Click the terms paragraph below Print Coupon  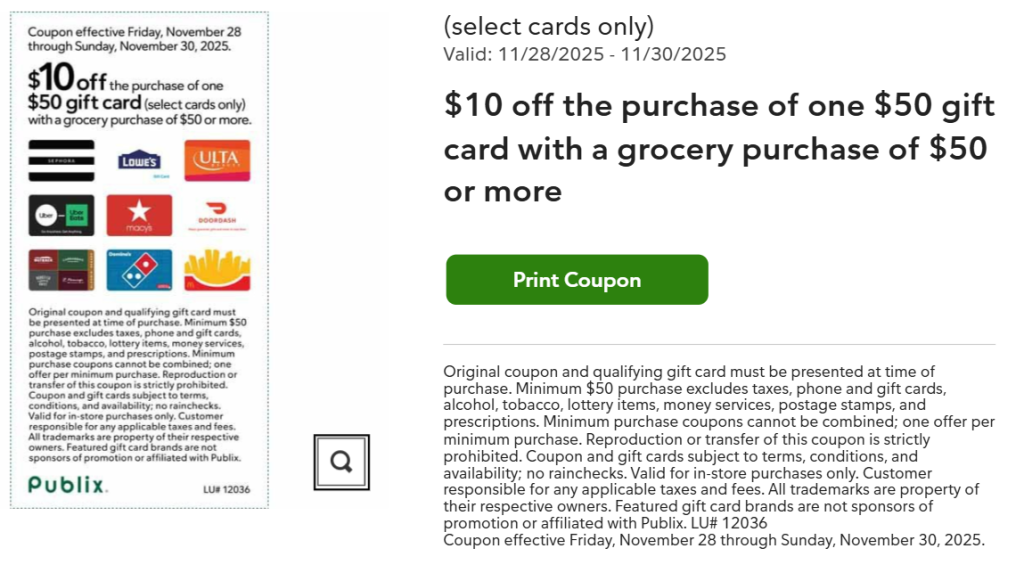pyautogui.click(x=718, y=446)
